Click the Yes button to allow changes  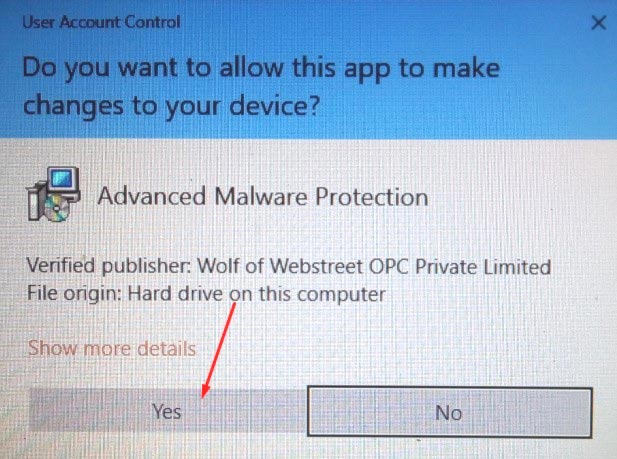point(168,411)
